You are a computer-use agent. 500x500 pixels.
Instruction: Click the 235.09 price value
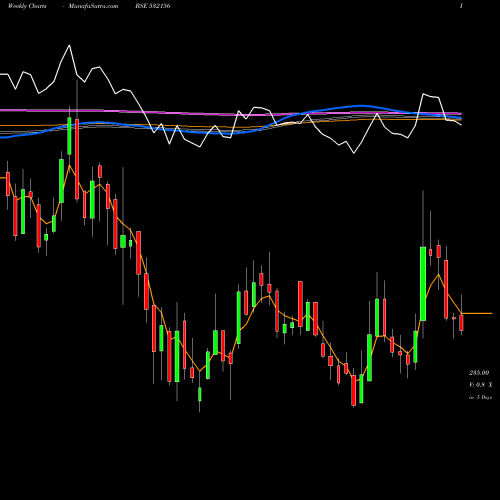tap(479, 373)
